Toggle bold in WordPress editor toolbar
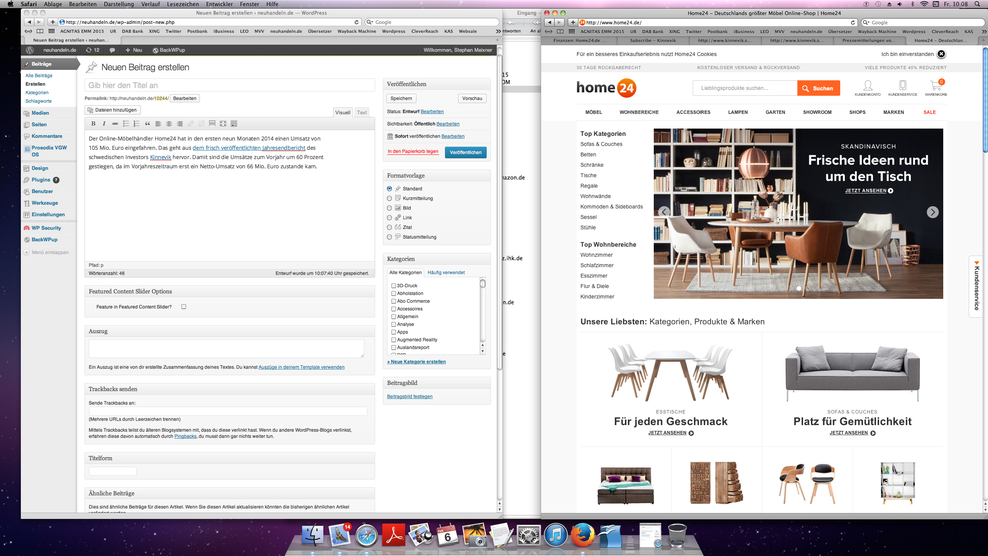The width and height of the screenshot is (988, 556). click(x=93, y=124)
